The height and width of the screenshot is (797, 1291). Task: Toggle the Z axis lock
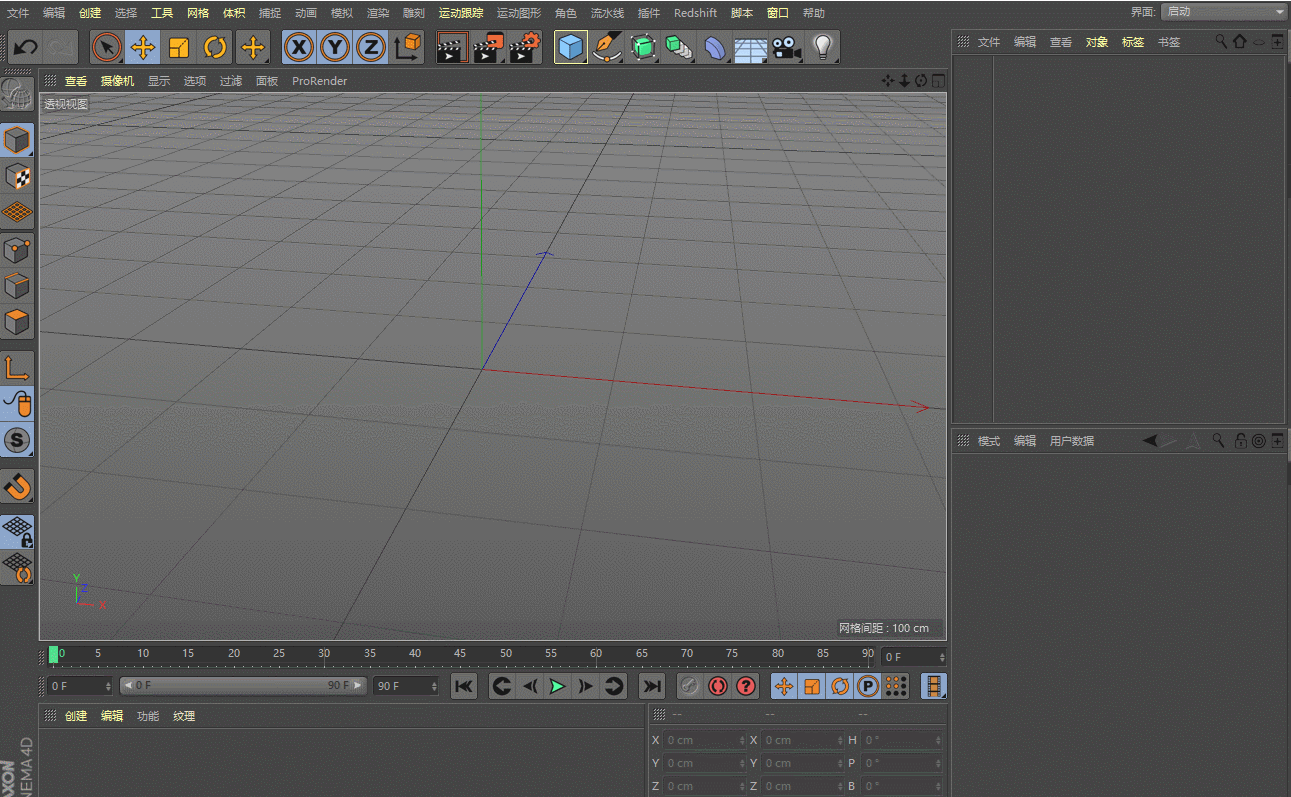point(371,47)
